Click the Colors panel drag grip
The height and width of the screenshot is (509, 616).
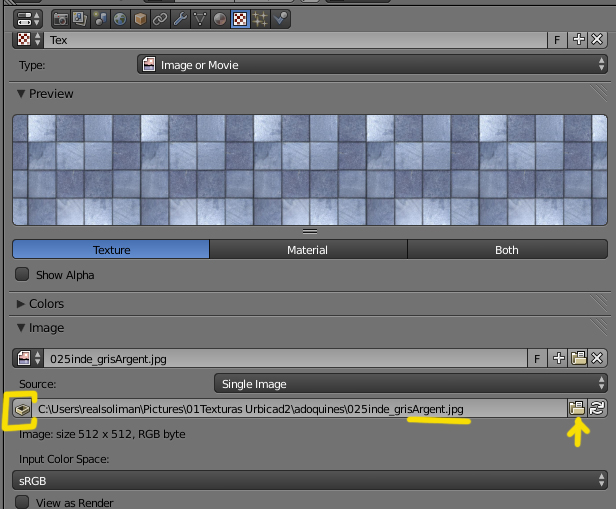click(x=599, y=303)
